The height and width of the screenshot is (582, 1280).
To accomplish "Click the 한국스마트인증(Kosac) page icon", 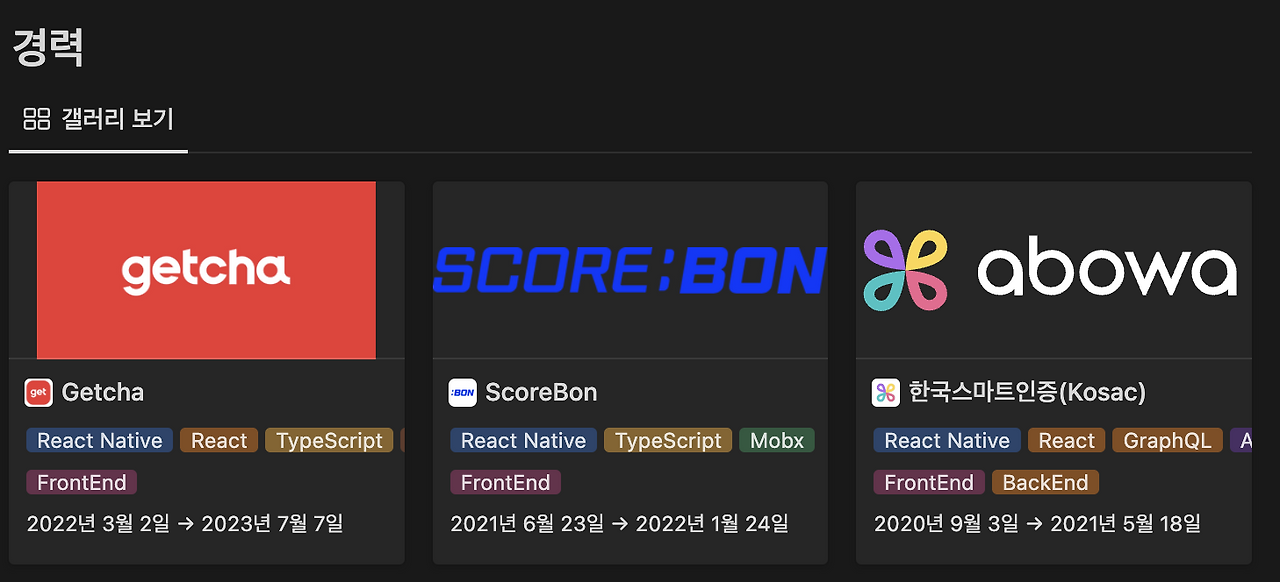I will (886, 393).
